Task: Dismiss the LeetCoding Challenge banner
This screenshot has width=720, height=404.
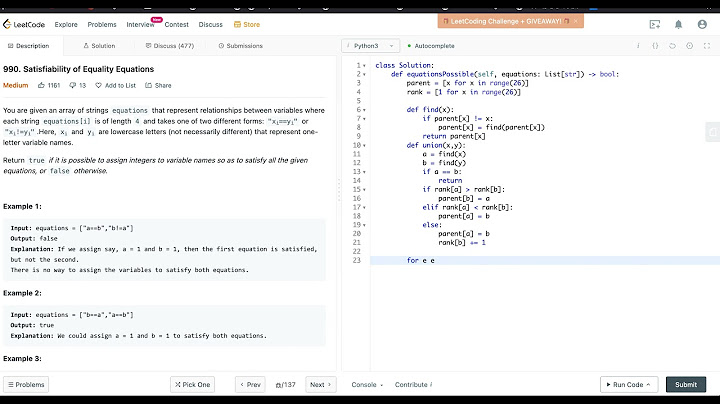Action: tap(576, 21)
